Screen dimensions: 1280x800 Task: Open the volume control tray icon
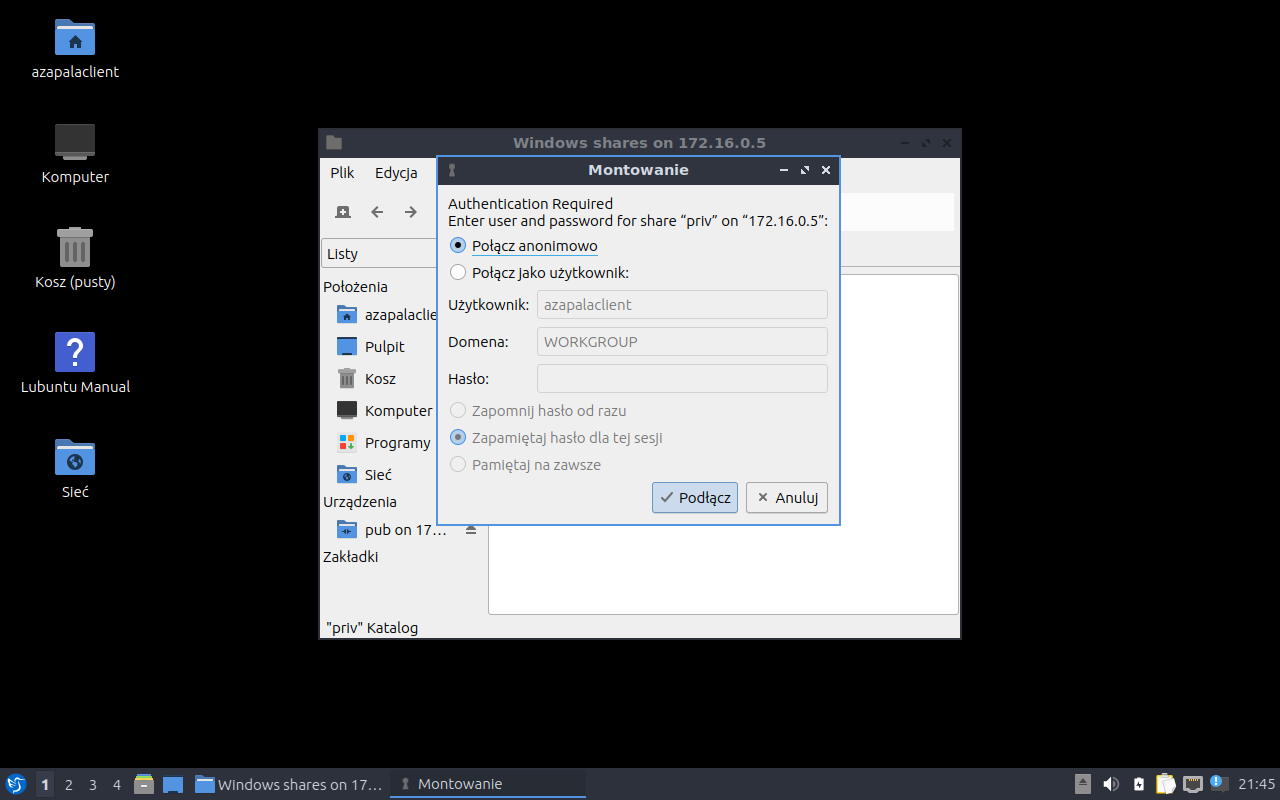[x=1111, y=784]
